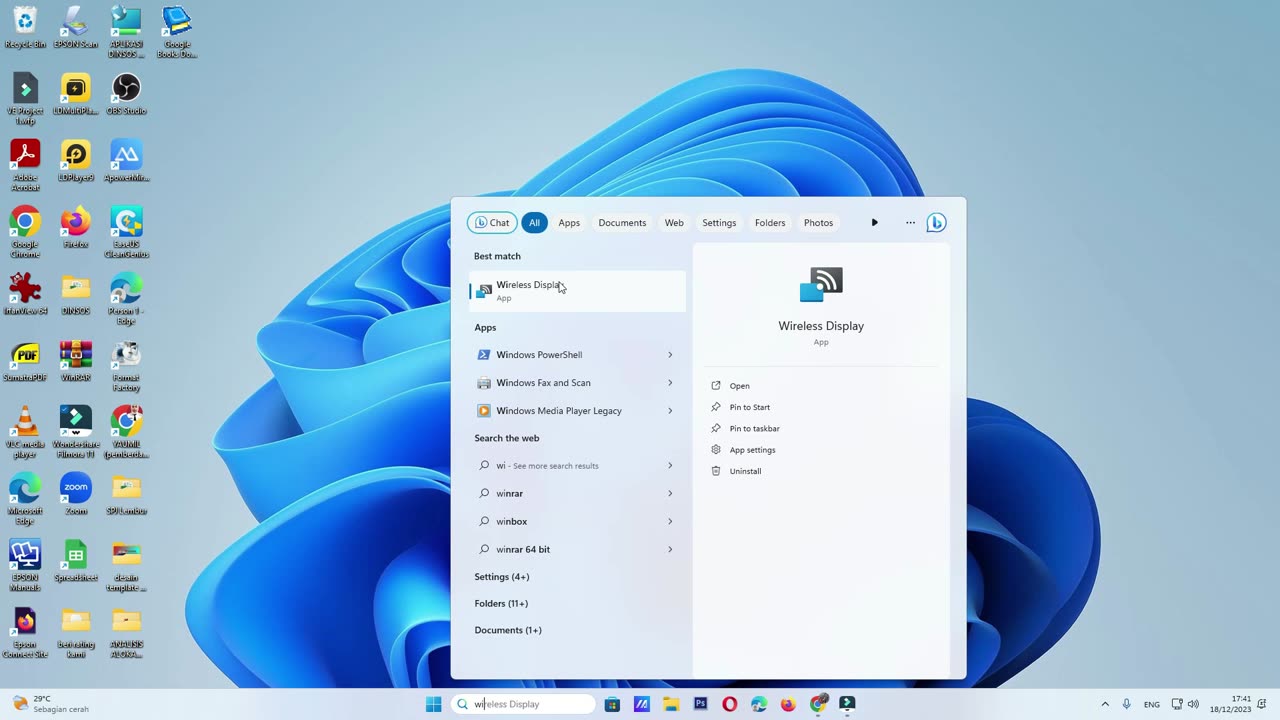Click the Windows Start button on taskbar
The height and width of the screenshot is (720, 1280).
pos(433,704)
